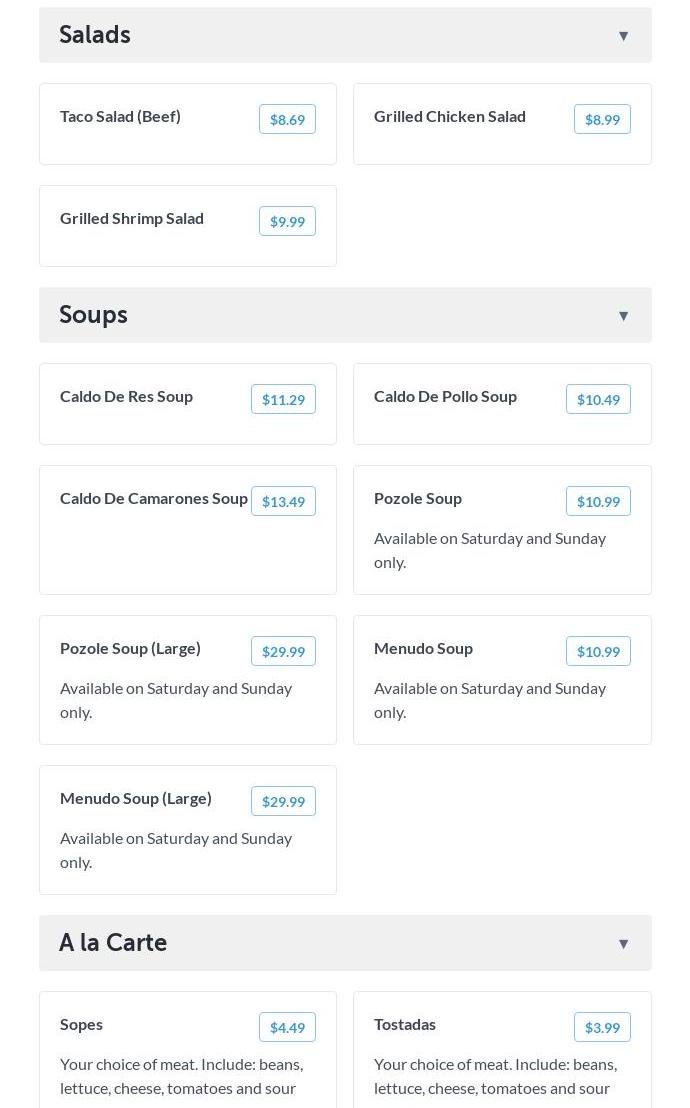Open the Grilled Shrimp Salad item title
Screen dimensions: 690x1108
tap(132, 219)
